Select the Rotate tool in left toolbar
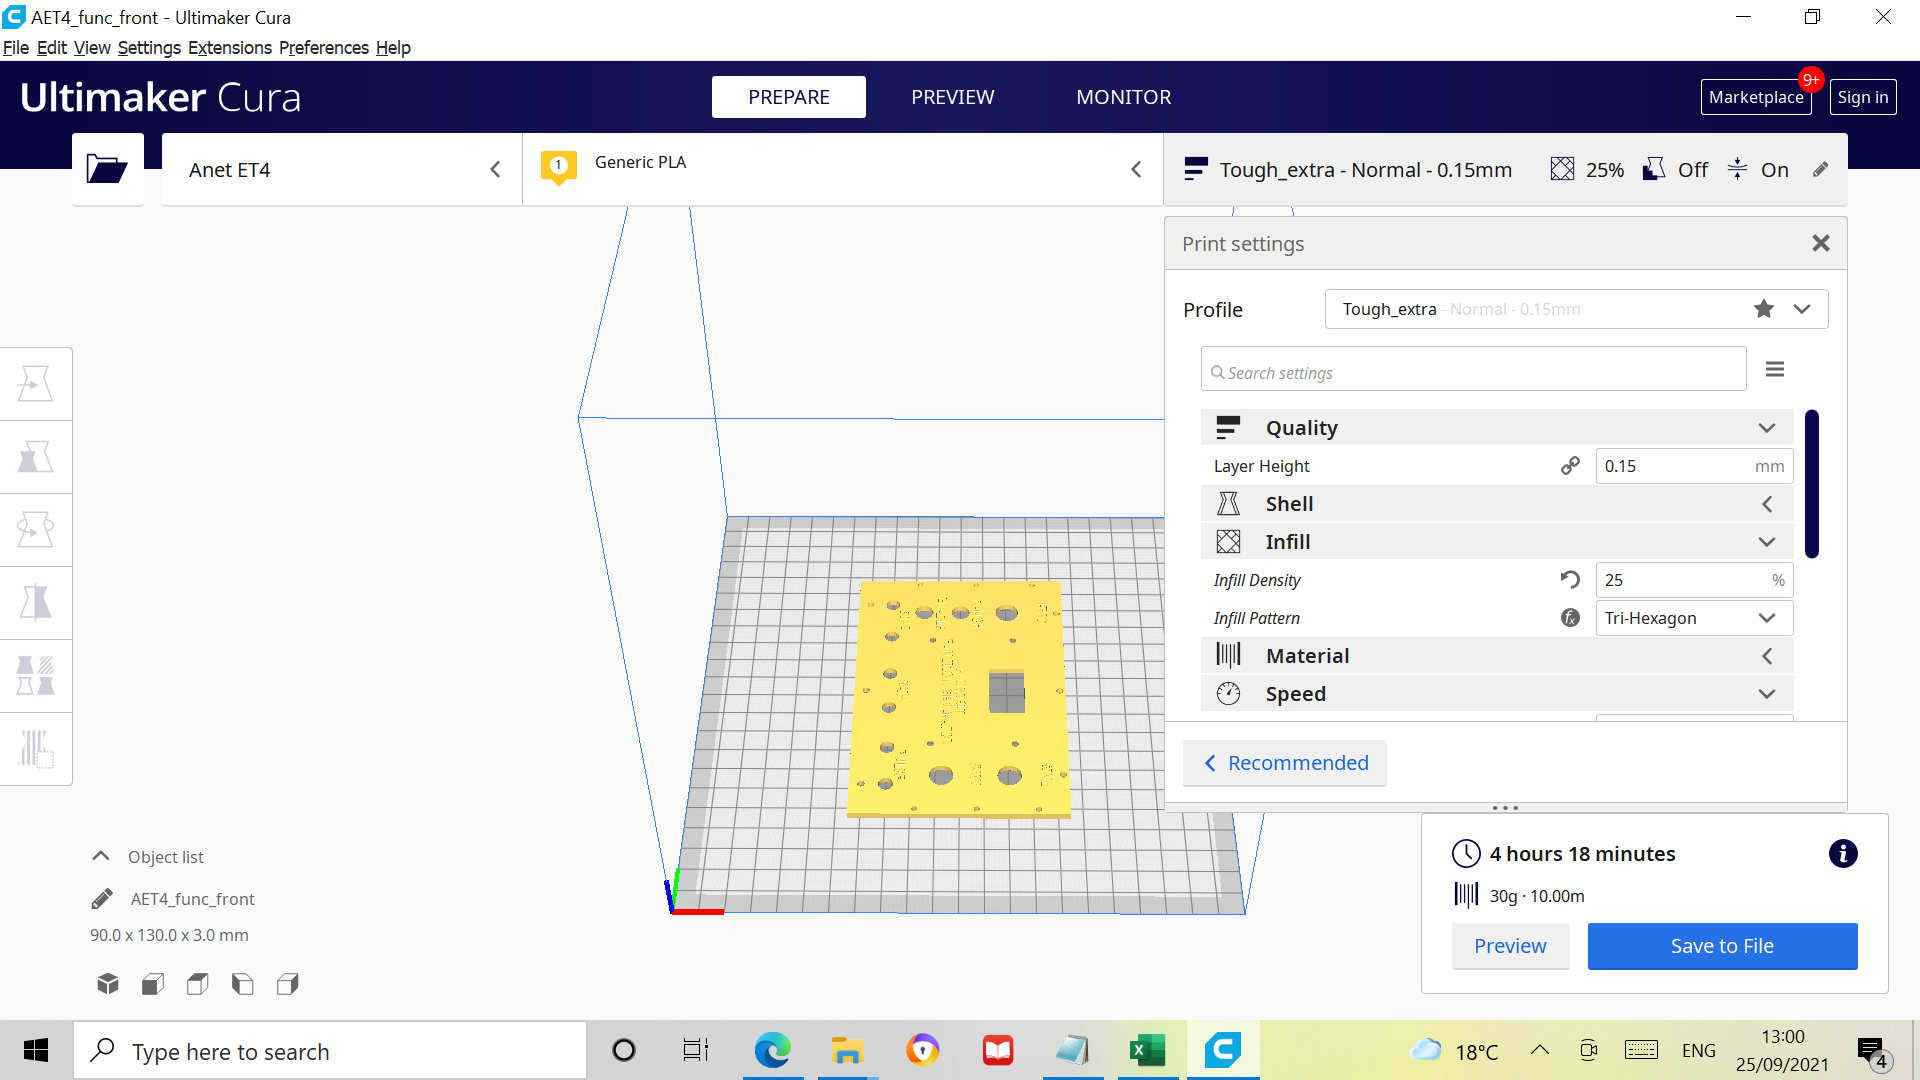Screen dimensions: 1920x1080 pyautogui.click(x=36, y=530)
